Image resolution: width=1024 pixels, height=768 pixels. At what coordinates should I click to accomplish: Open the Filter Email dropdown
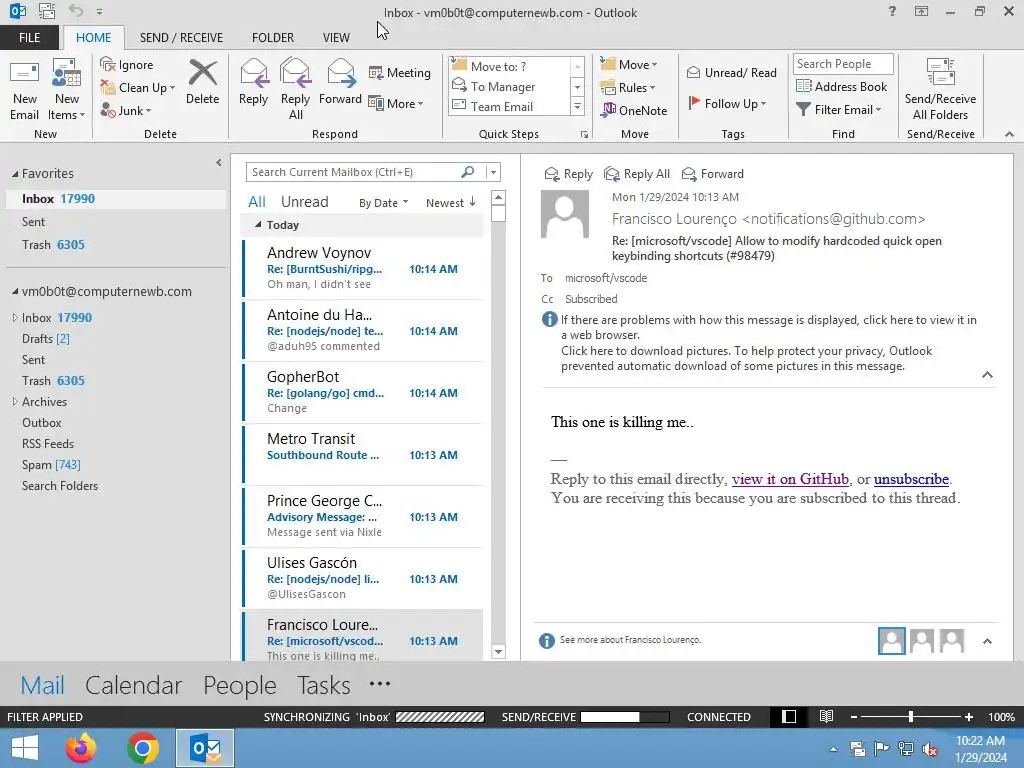[839, 110]
